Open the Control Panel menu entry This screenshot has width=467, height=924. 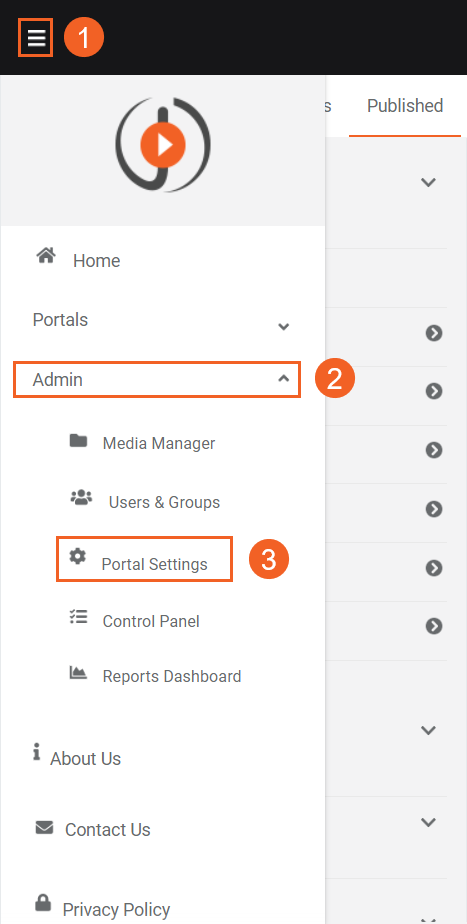point(151,621)
